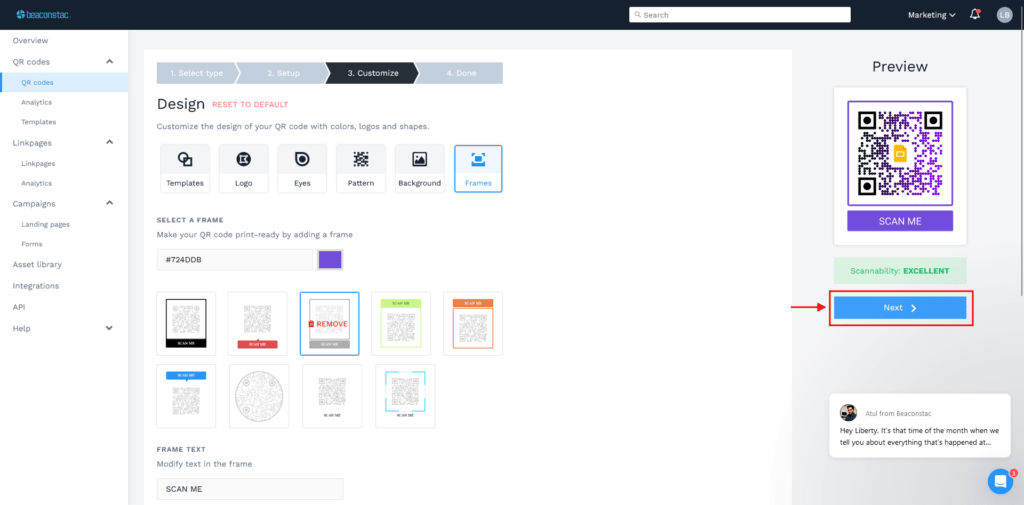Open the notifications bell

tap(975, 14)
